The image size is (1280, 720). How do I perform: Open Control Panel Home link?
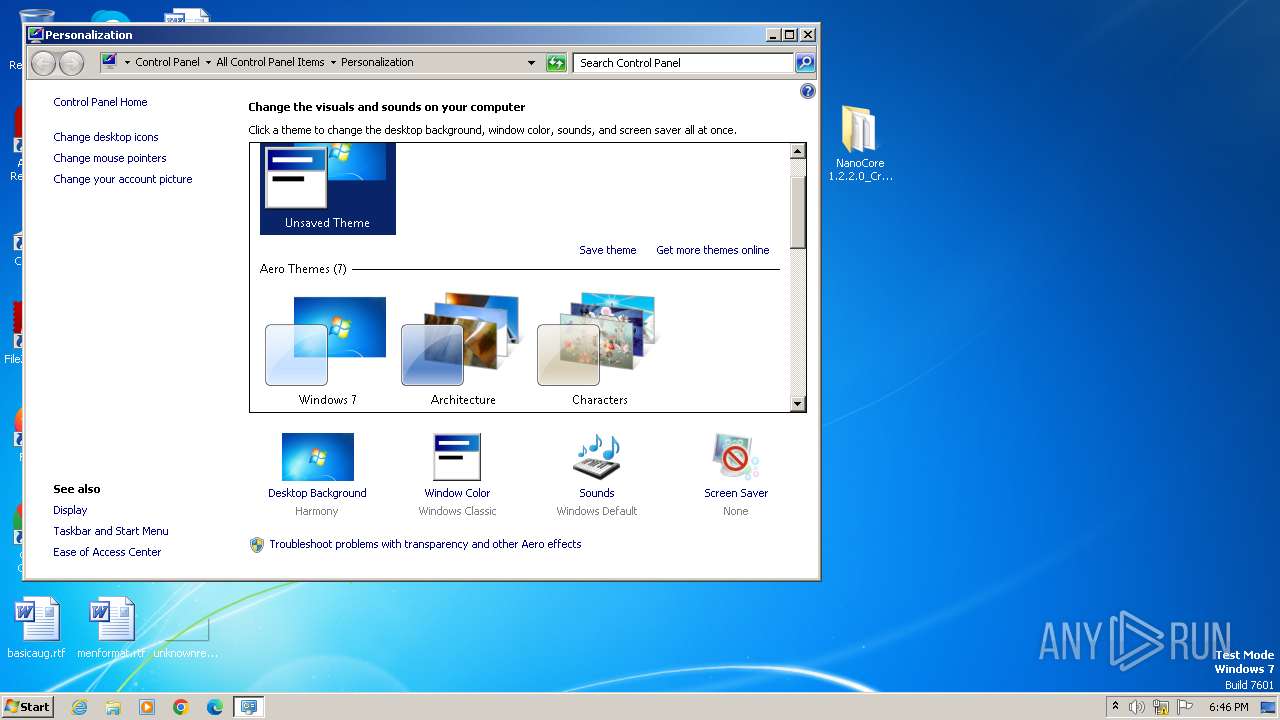point(100,102)
